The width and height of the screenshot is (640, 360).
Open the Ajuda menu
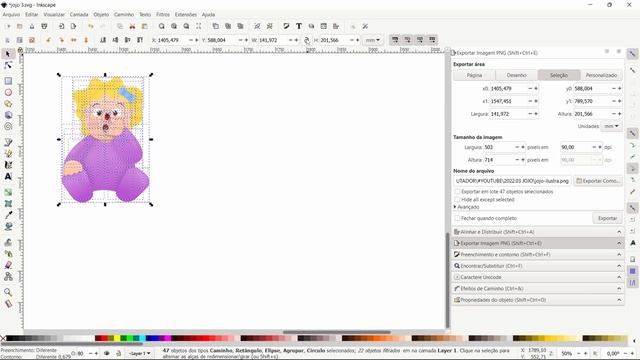(209, 14)
